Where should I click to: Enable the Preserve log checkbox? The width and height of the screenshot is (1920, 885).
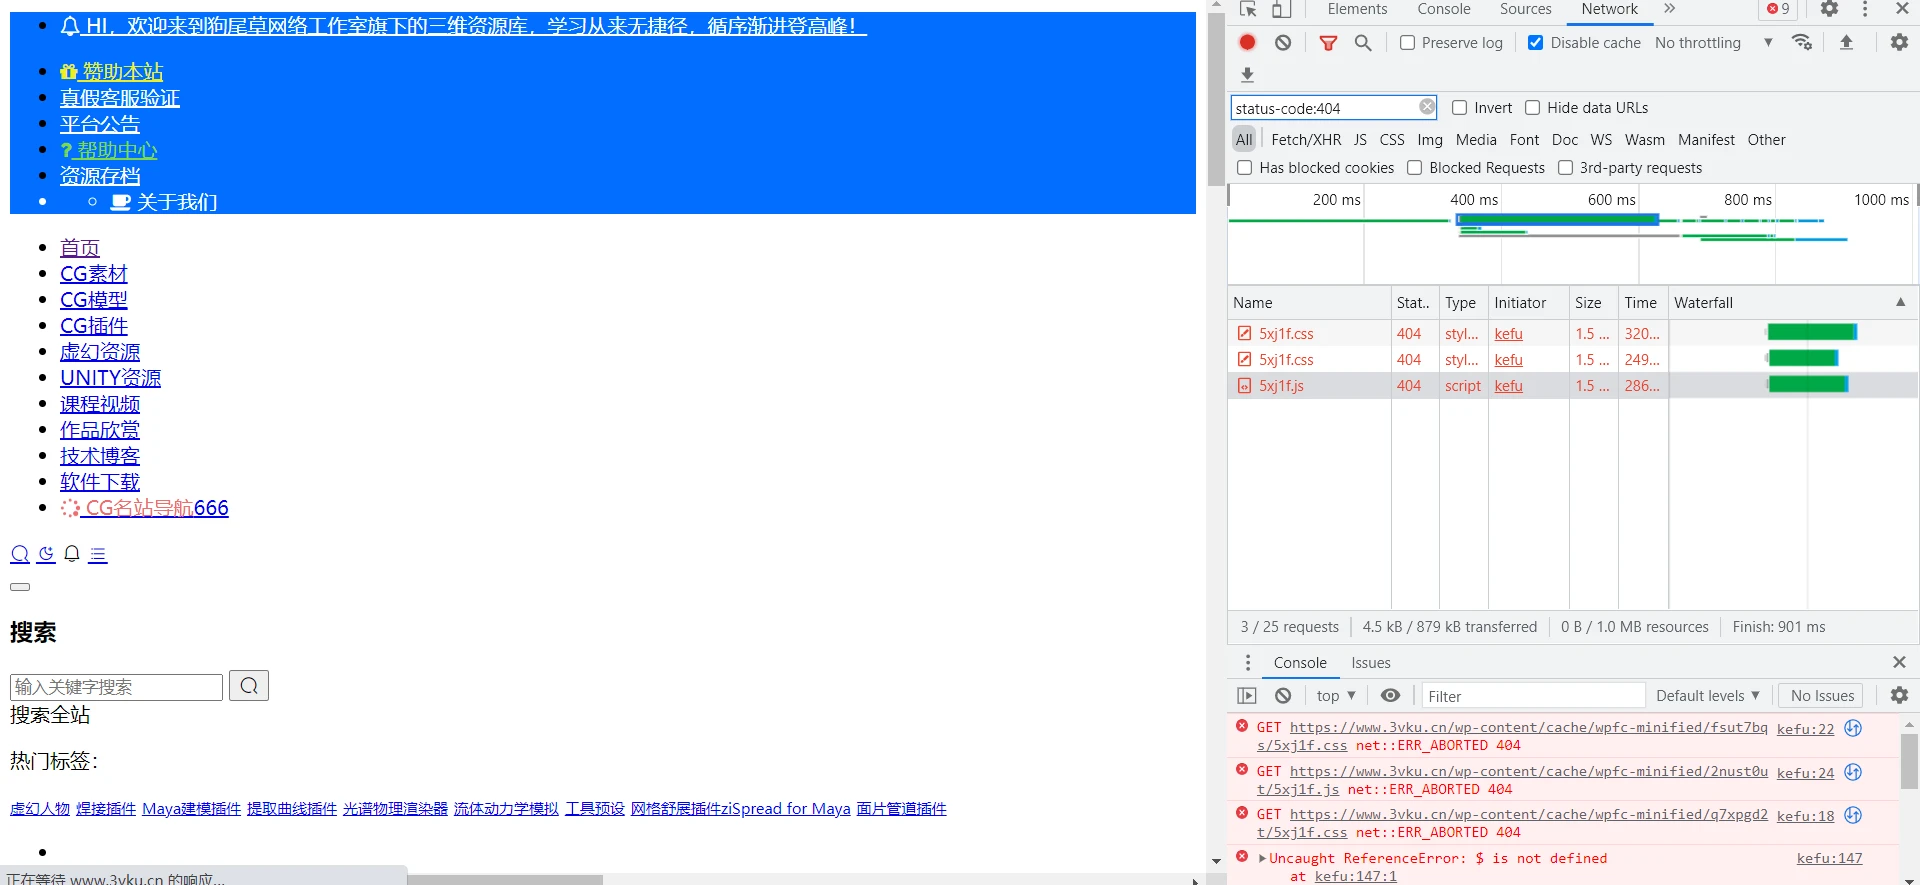(1407, 43)
